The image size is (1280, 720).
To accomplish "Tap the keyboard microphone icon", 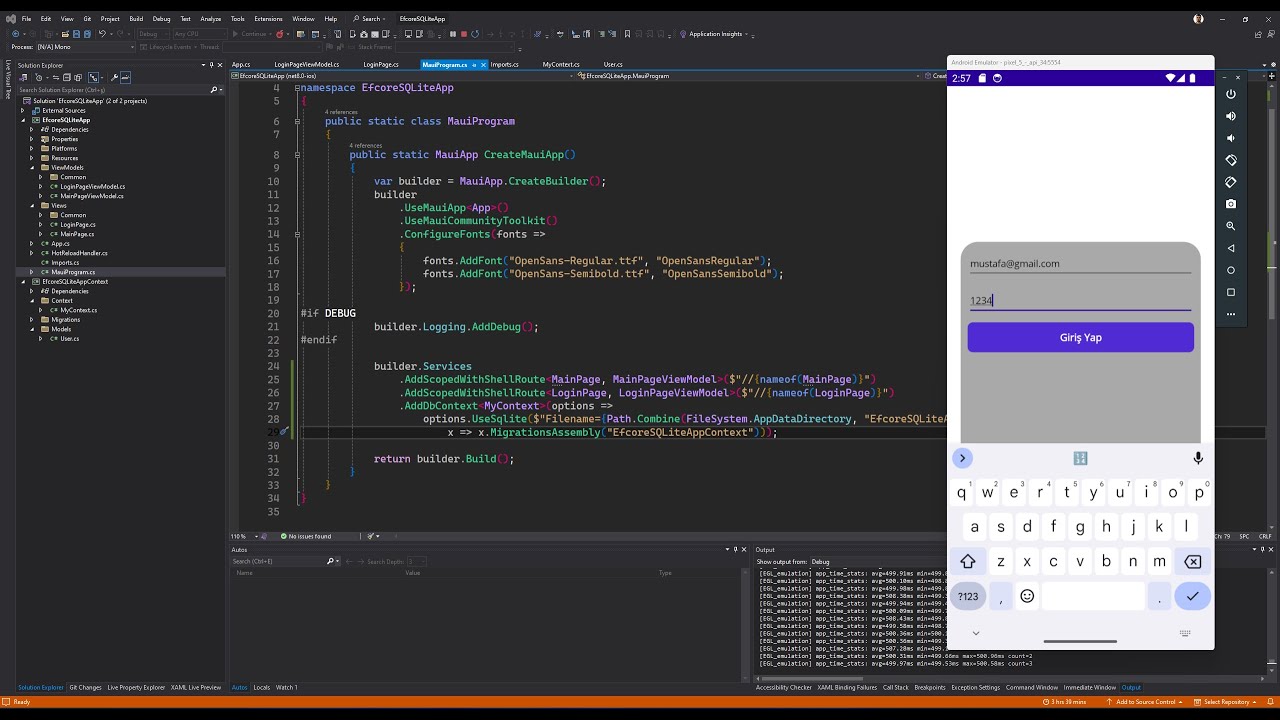I will [x=1197, y=458].
